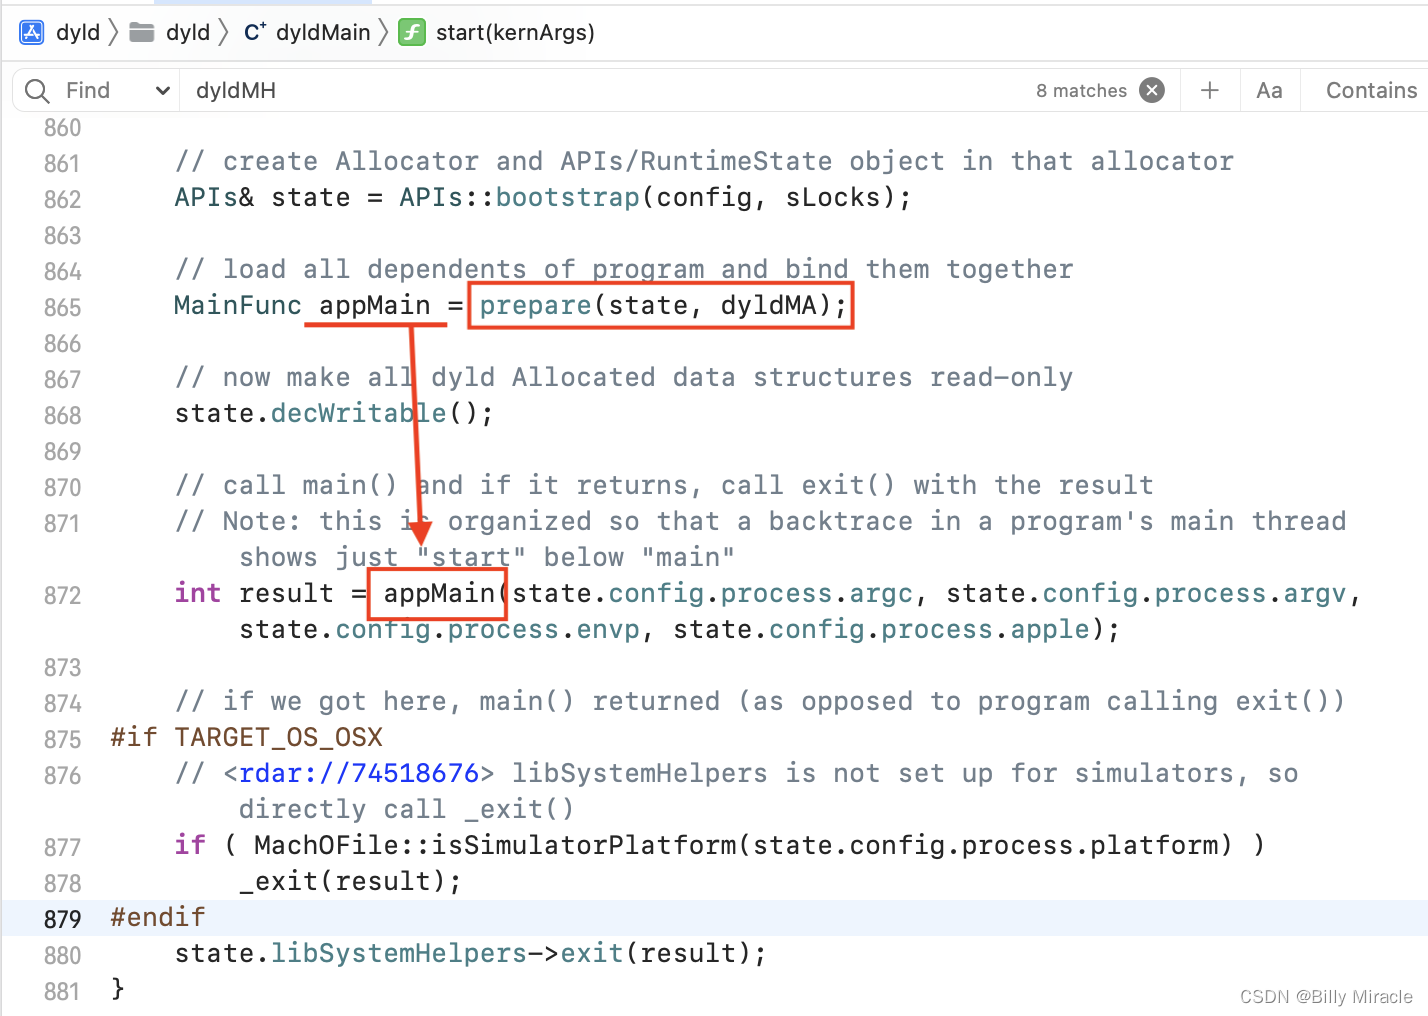The height and width of the screenshot is (1016, 1428).
Task: Click TARGET_OS_OSX macro on line 875
Action: (279, 738)
